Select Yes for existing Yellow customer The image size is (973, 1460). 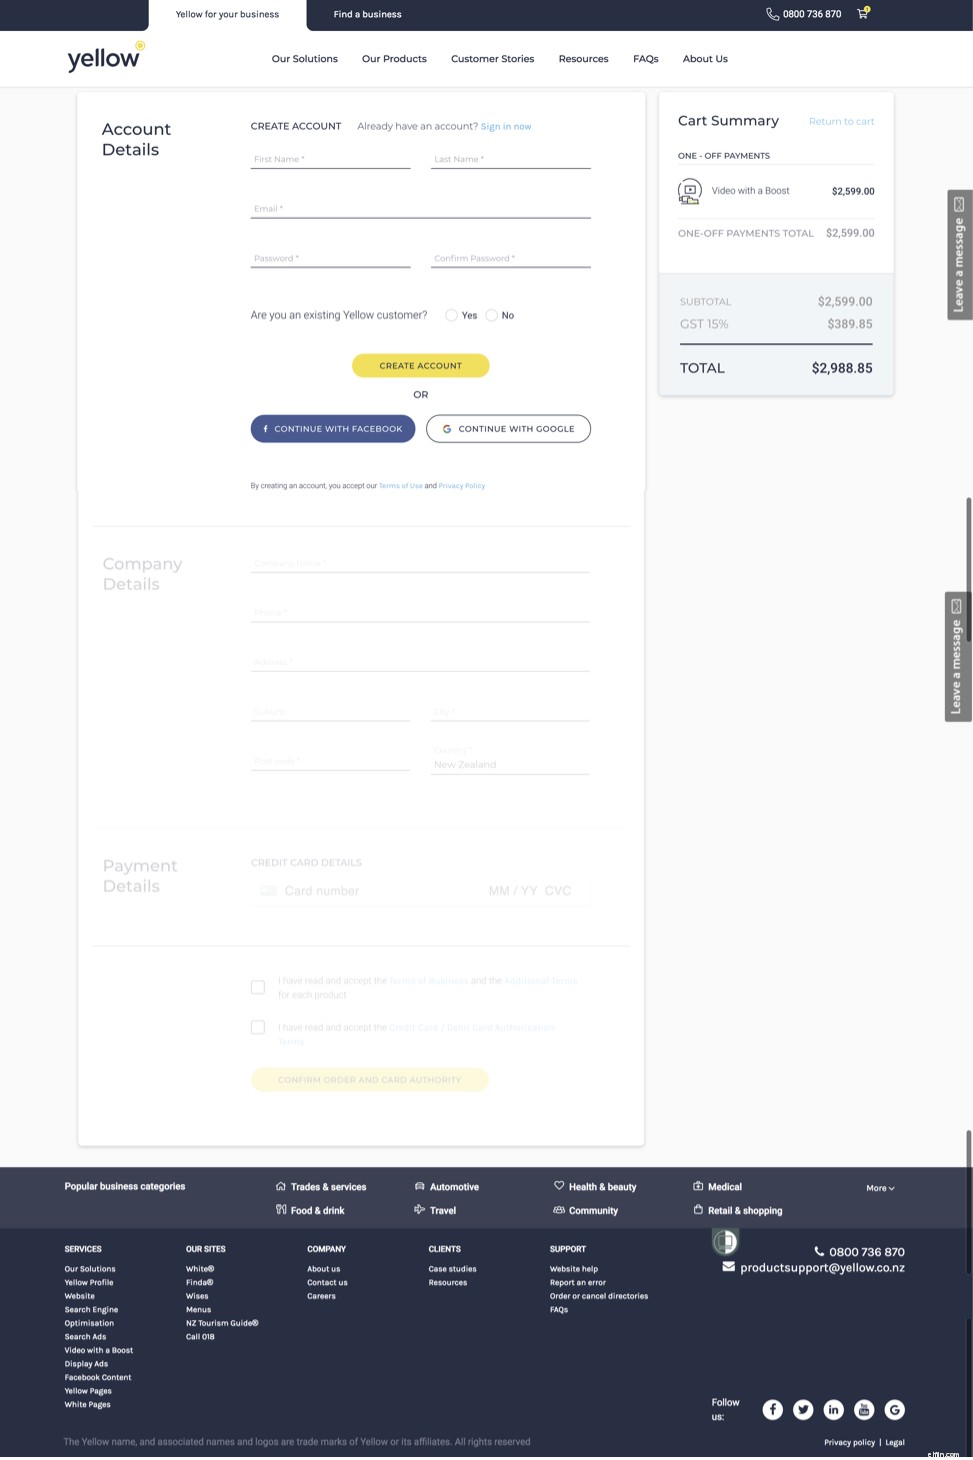coord(451,315)
